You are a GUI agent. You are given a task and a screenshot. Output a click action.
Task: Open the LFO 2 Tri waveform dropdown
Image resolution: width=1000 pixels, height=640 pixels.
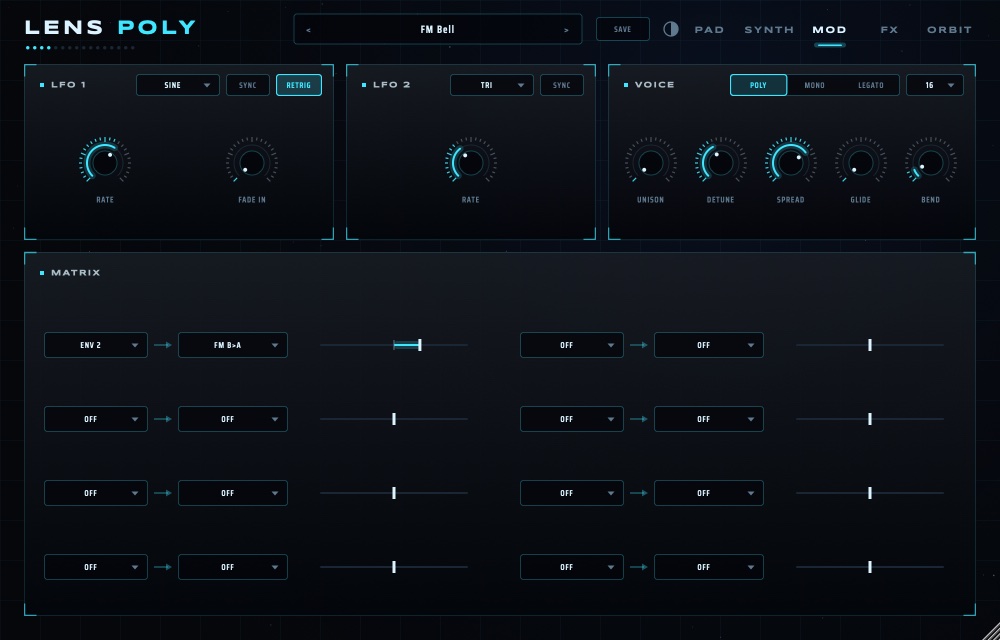[x=492, y=85]
